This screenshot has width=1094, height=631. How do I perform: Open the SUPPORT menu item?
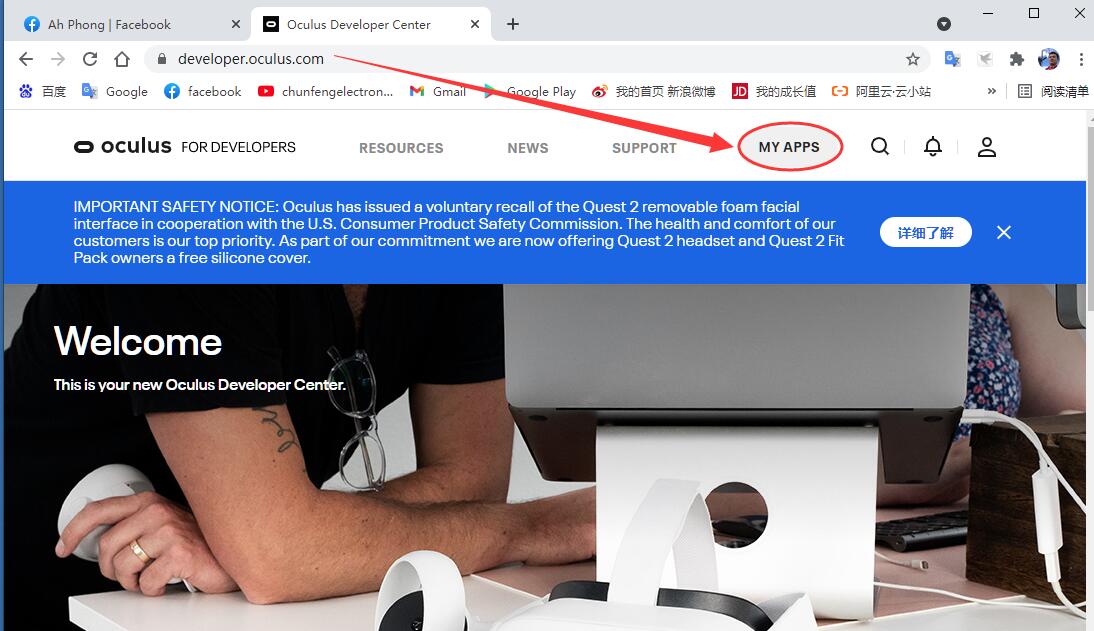tap(644, 148)
